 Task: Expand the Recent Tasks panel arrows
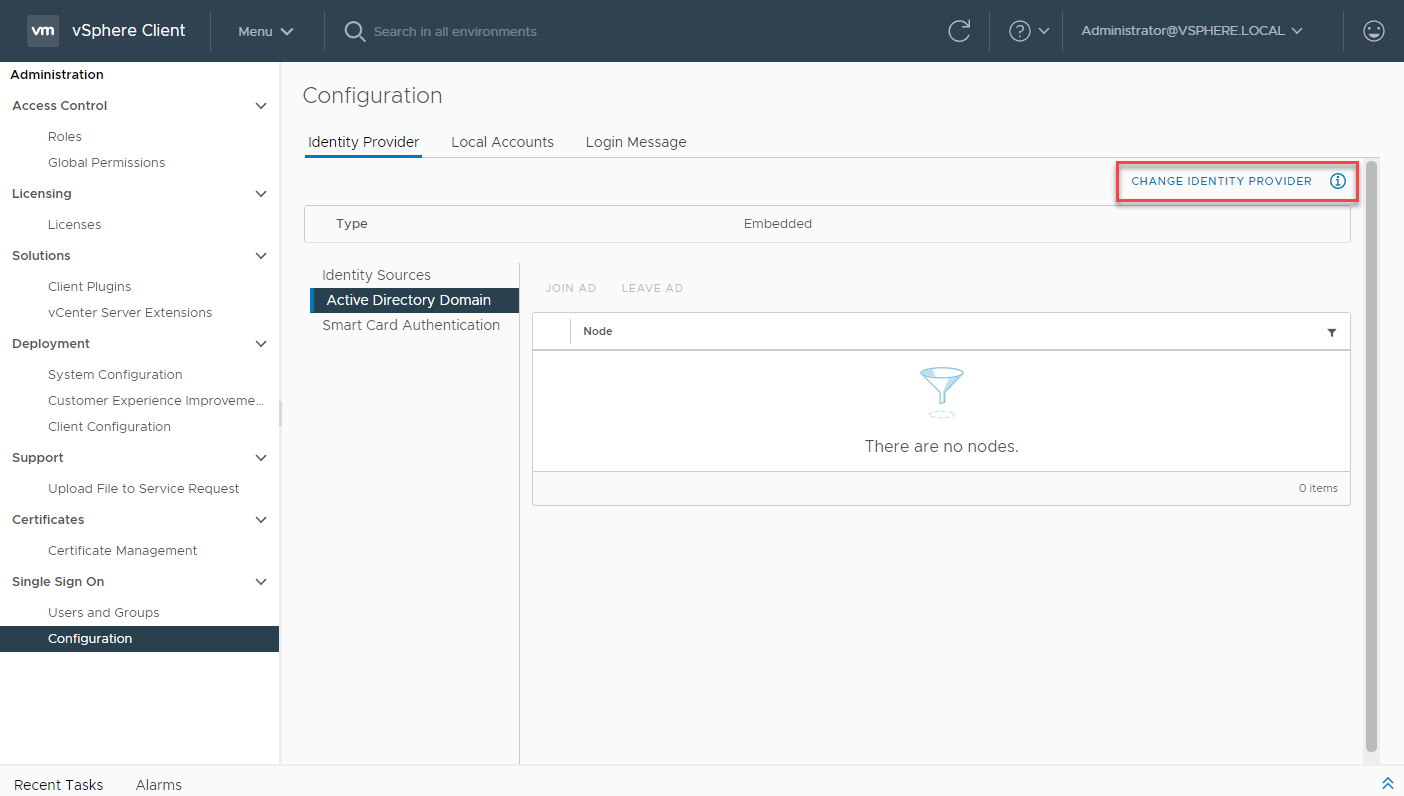[x=1387, y=783]
